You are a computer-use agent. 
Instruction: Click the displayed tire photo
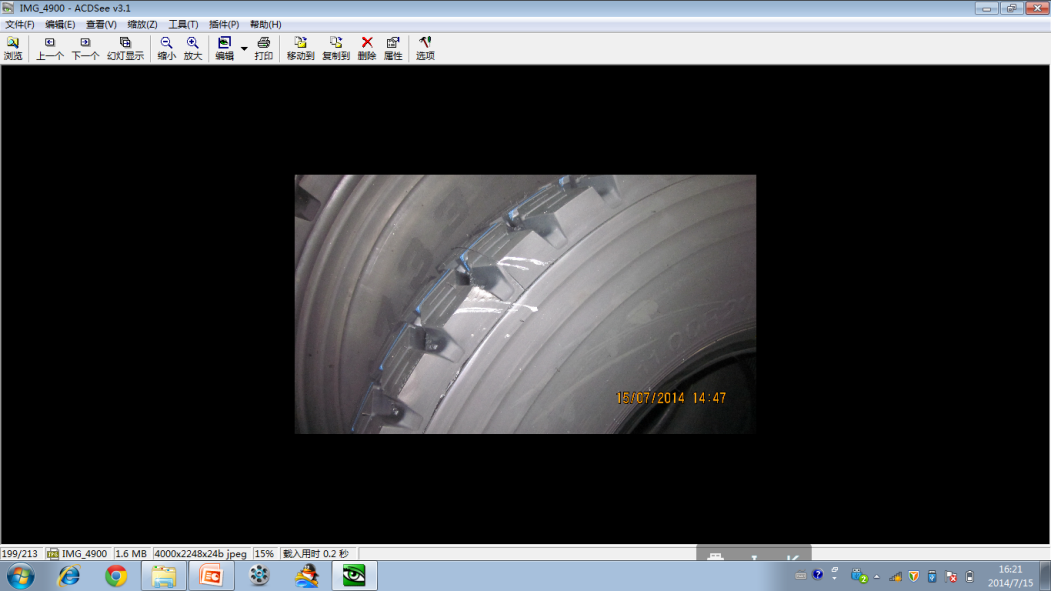pyautogui.click(x=525, y=304)
